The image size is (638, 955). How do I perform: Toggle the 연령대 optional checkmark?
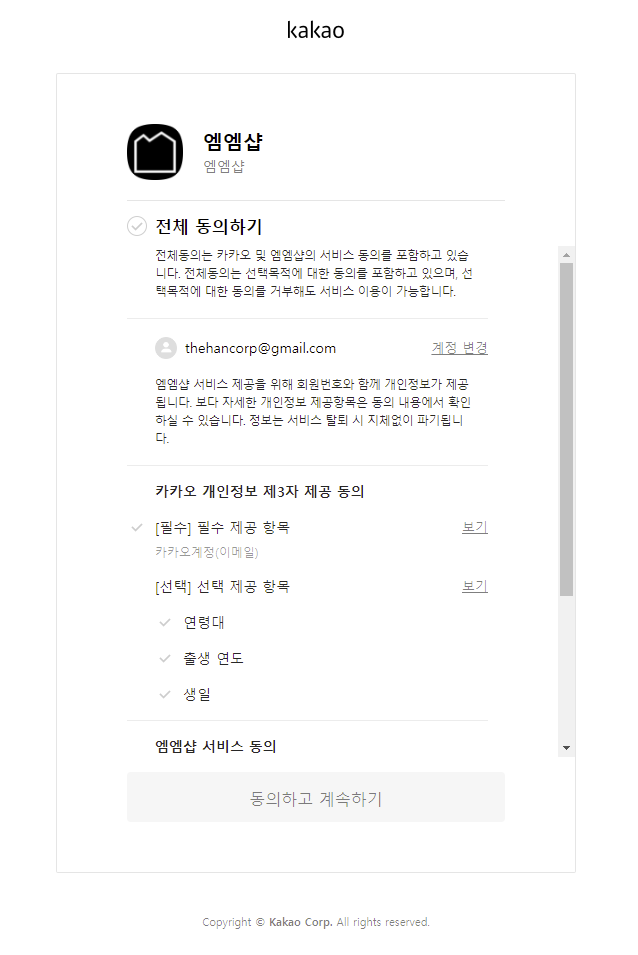[164, 622]
